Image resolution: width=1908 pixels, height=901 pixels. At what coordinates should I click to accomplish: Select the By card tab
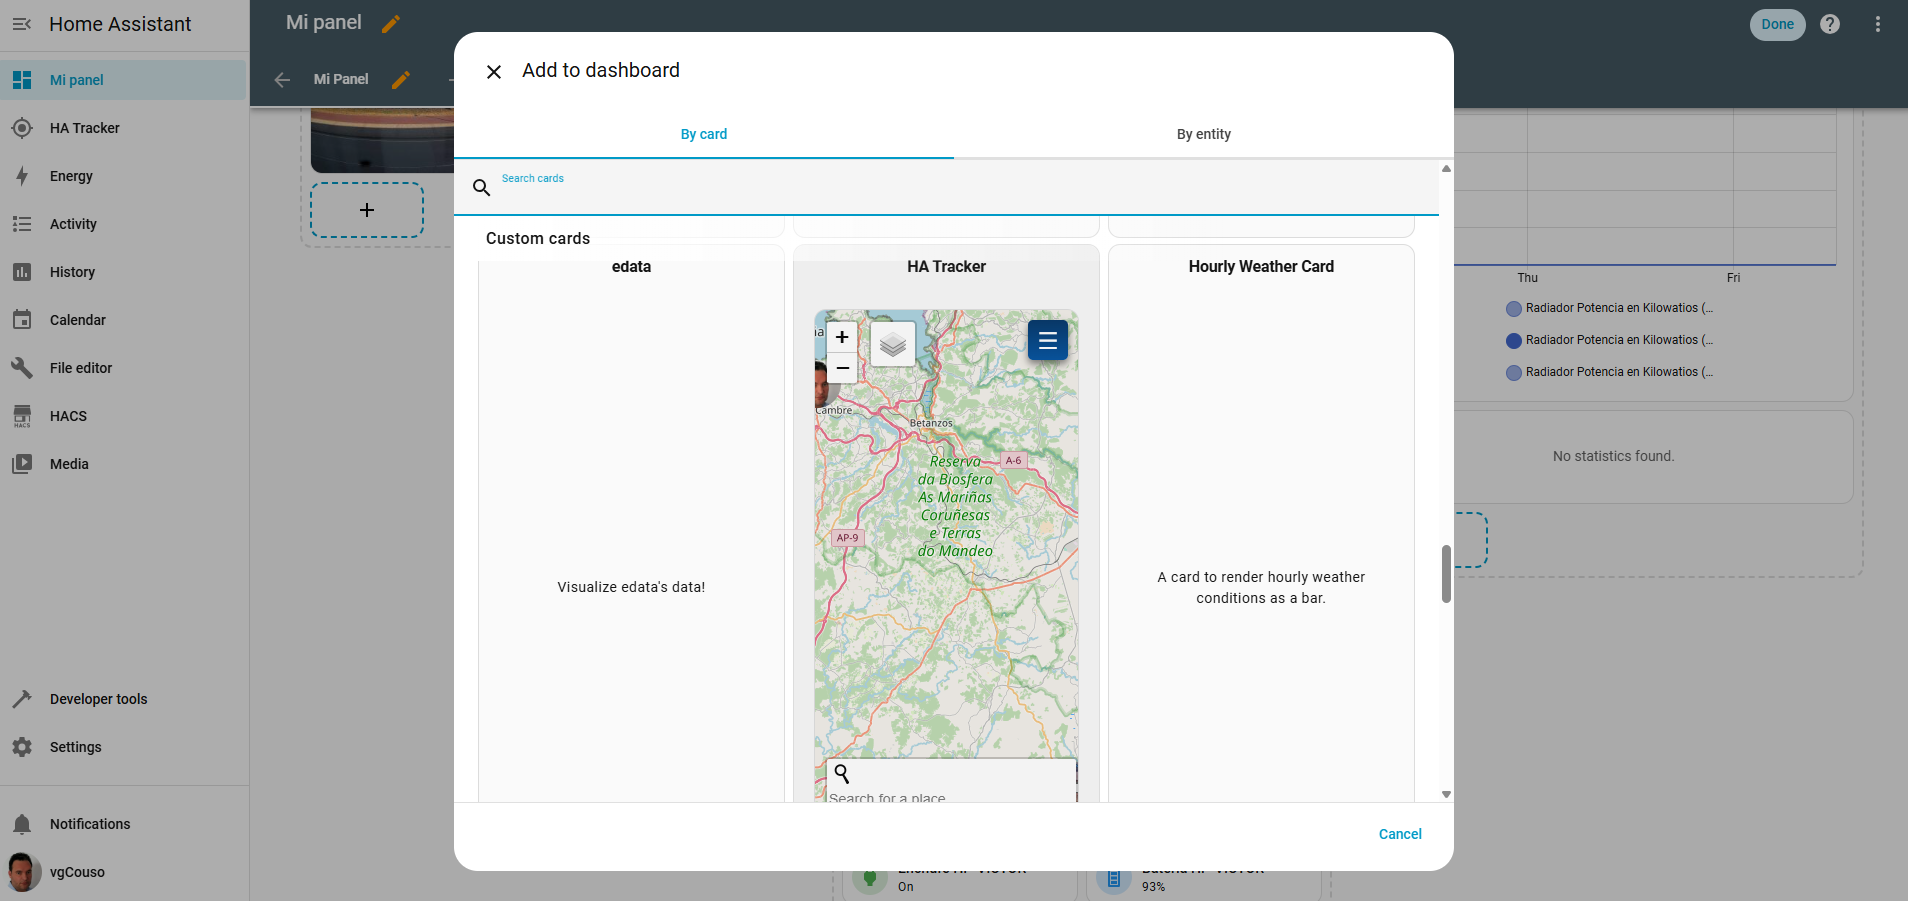click(x=704, y=134)
